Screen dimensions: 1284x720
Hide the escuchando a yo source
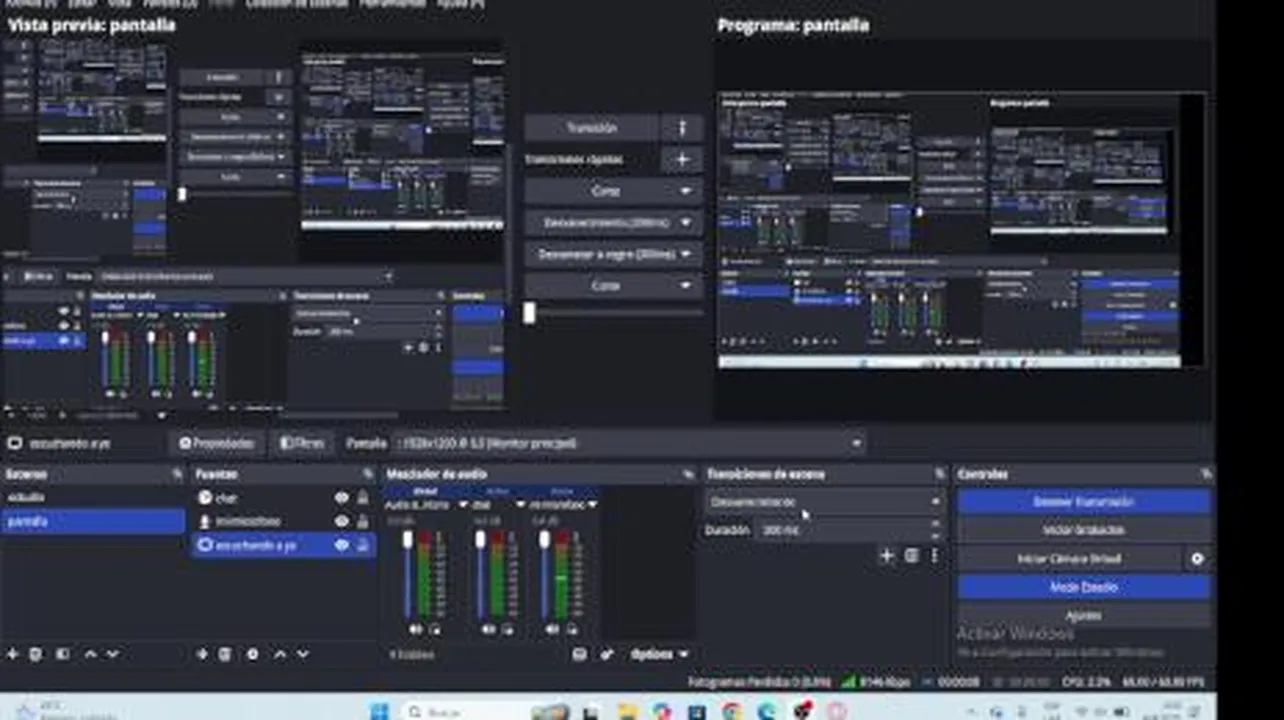342,545
